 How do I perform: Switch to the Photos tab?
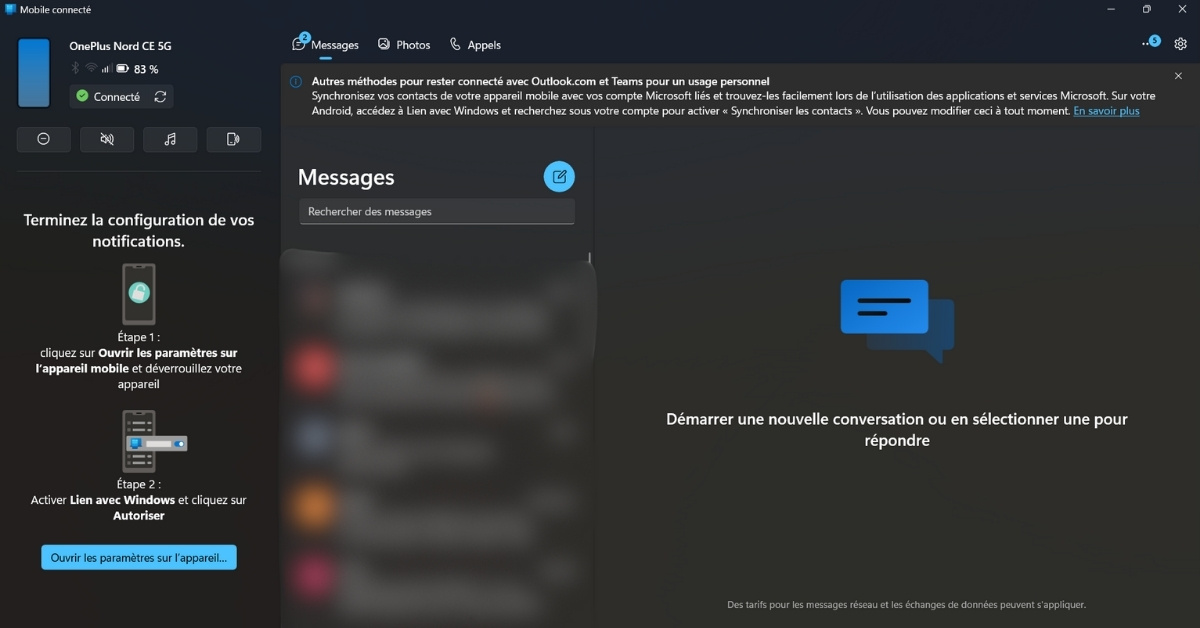(404, 45)
